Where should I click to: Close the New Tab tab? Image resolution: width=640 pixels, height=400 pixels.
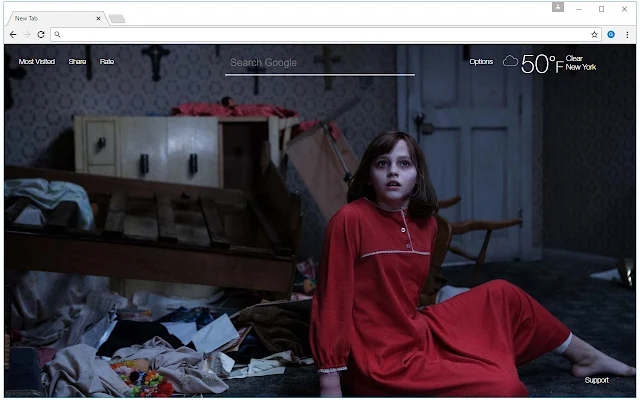(x=98, y=18)
